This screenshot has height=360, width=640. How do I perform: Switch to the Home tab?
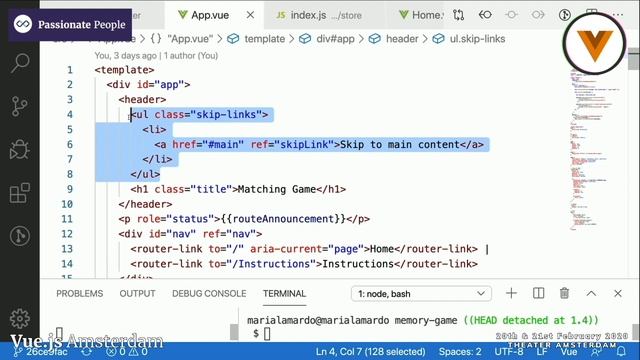click(x=420, y=16)
